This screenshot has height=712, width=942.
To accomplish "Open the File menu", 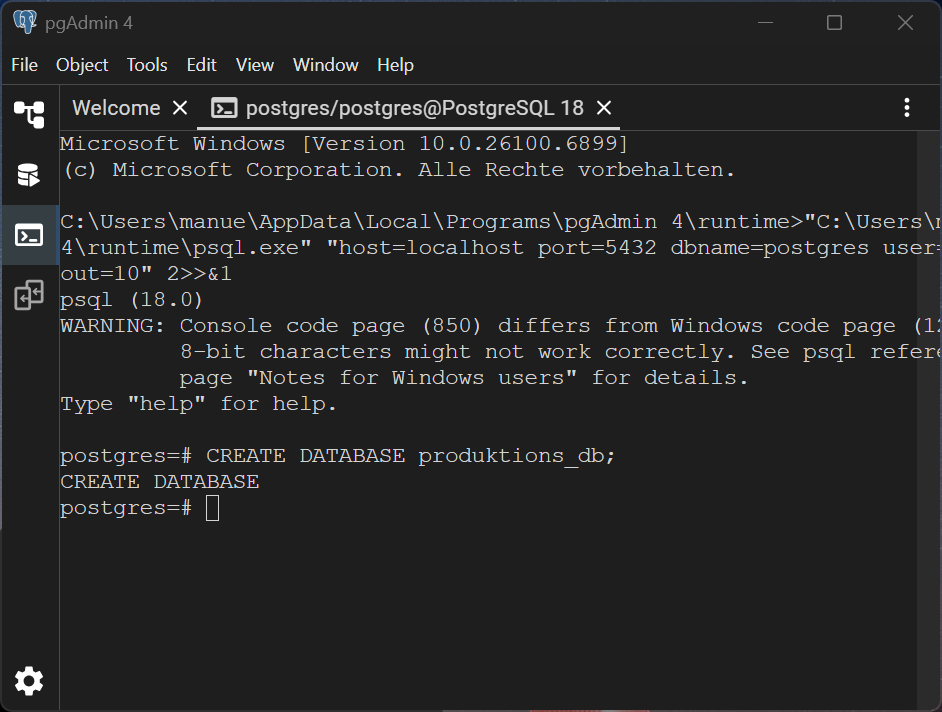I will click(25, 65).
